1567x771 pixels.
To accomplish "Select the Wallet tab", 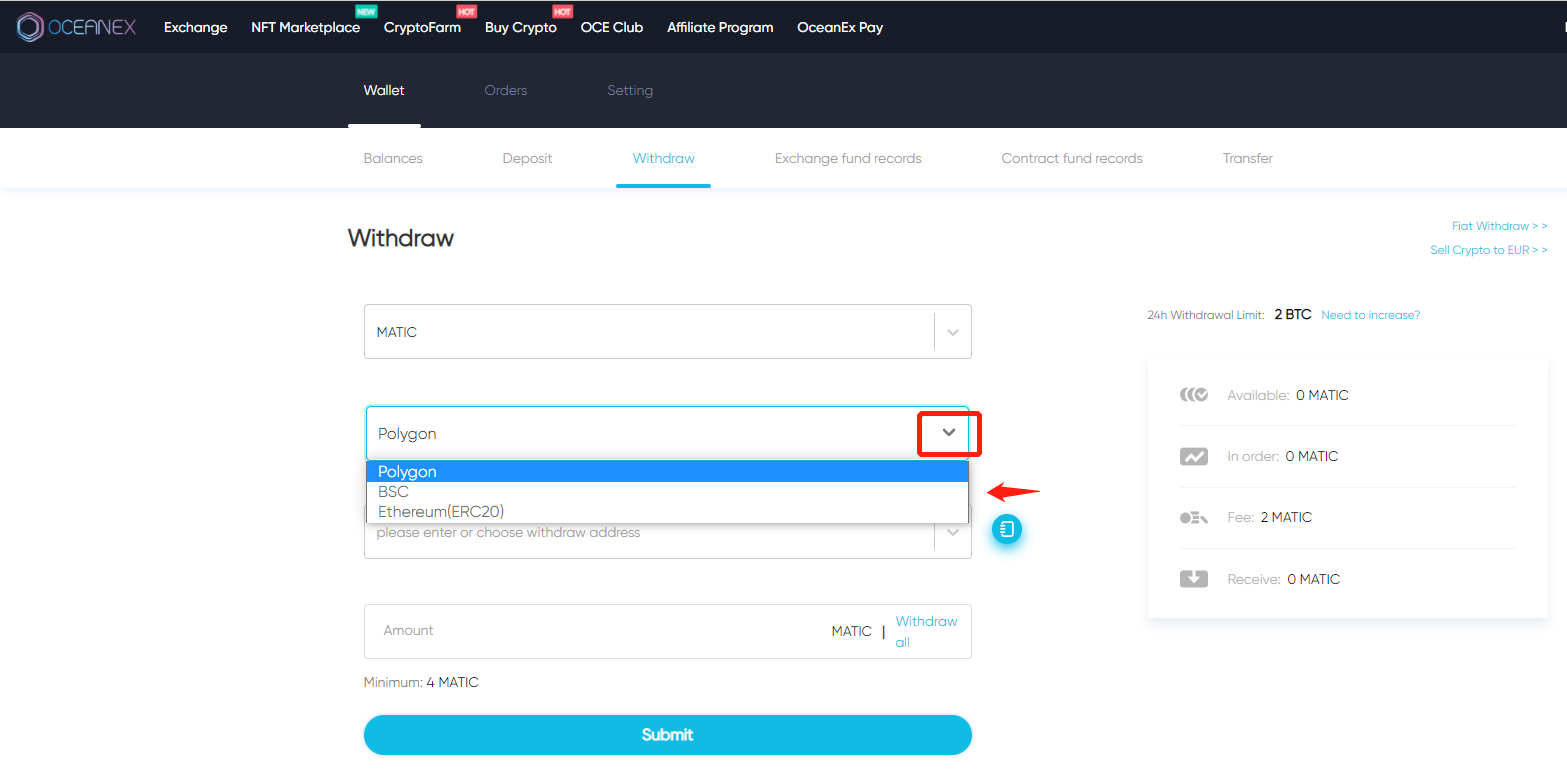I will coord(384,90).
